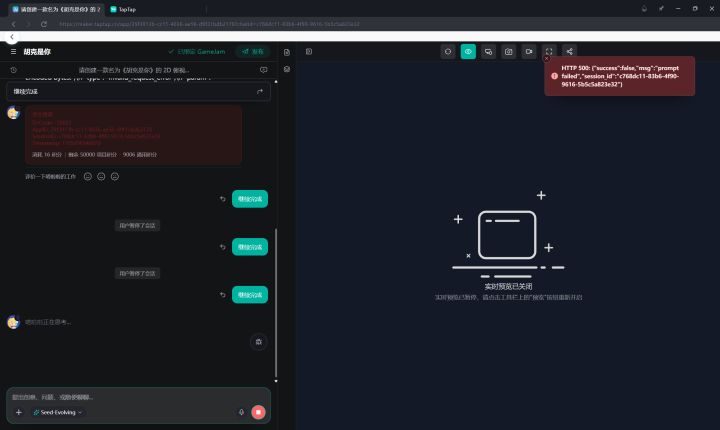
Task: Select the red error message block
Action: coord(134,135)
